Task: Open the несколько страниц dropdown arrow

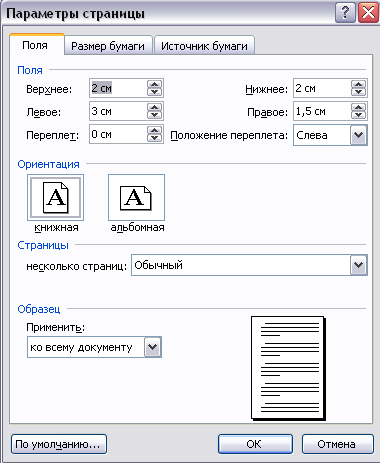Action: (x=358, y=265)
